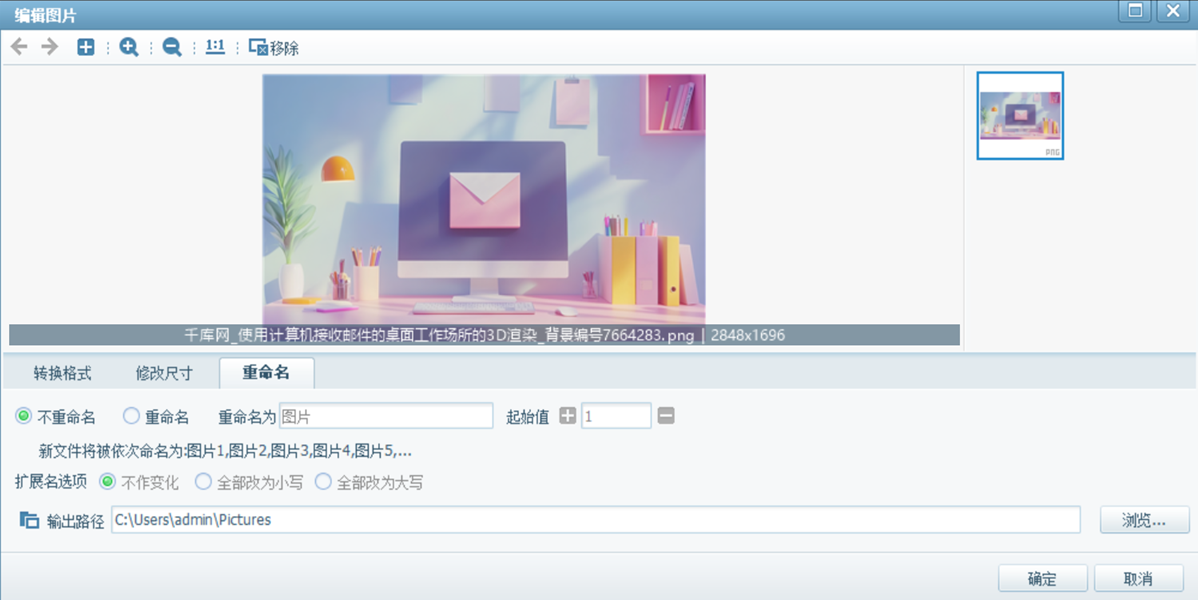The width and height of the screenshot is (1198, 600).
Task: Choose the 全部改为小写 extension option
Action: [203, 482]
